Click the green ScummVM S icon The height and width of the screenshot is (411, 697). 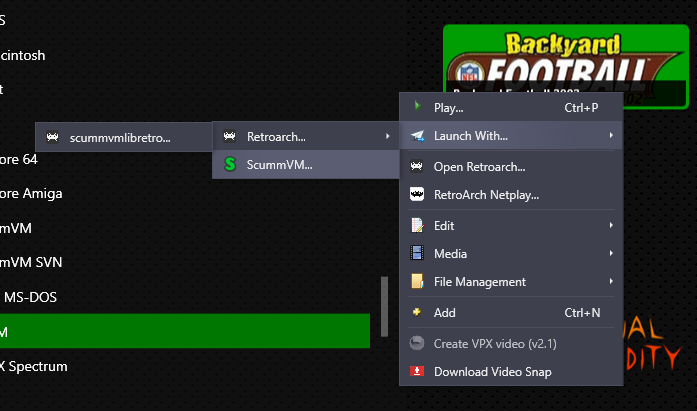coord(230,164)
